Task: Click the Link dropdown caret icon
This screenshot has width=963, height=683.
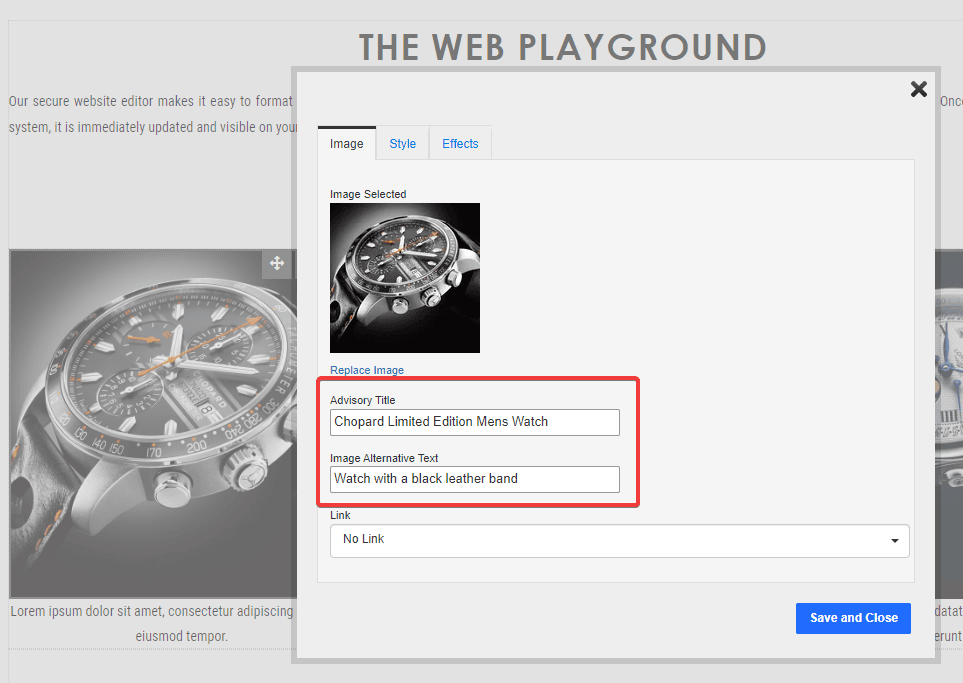Action: (895, 540)
